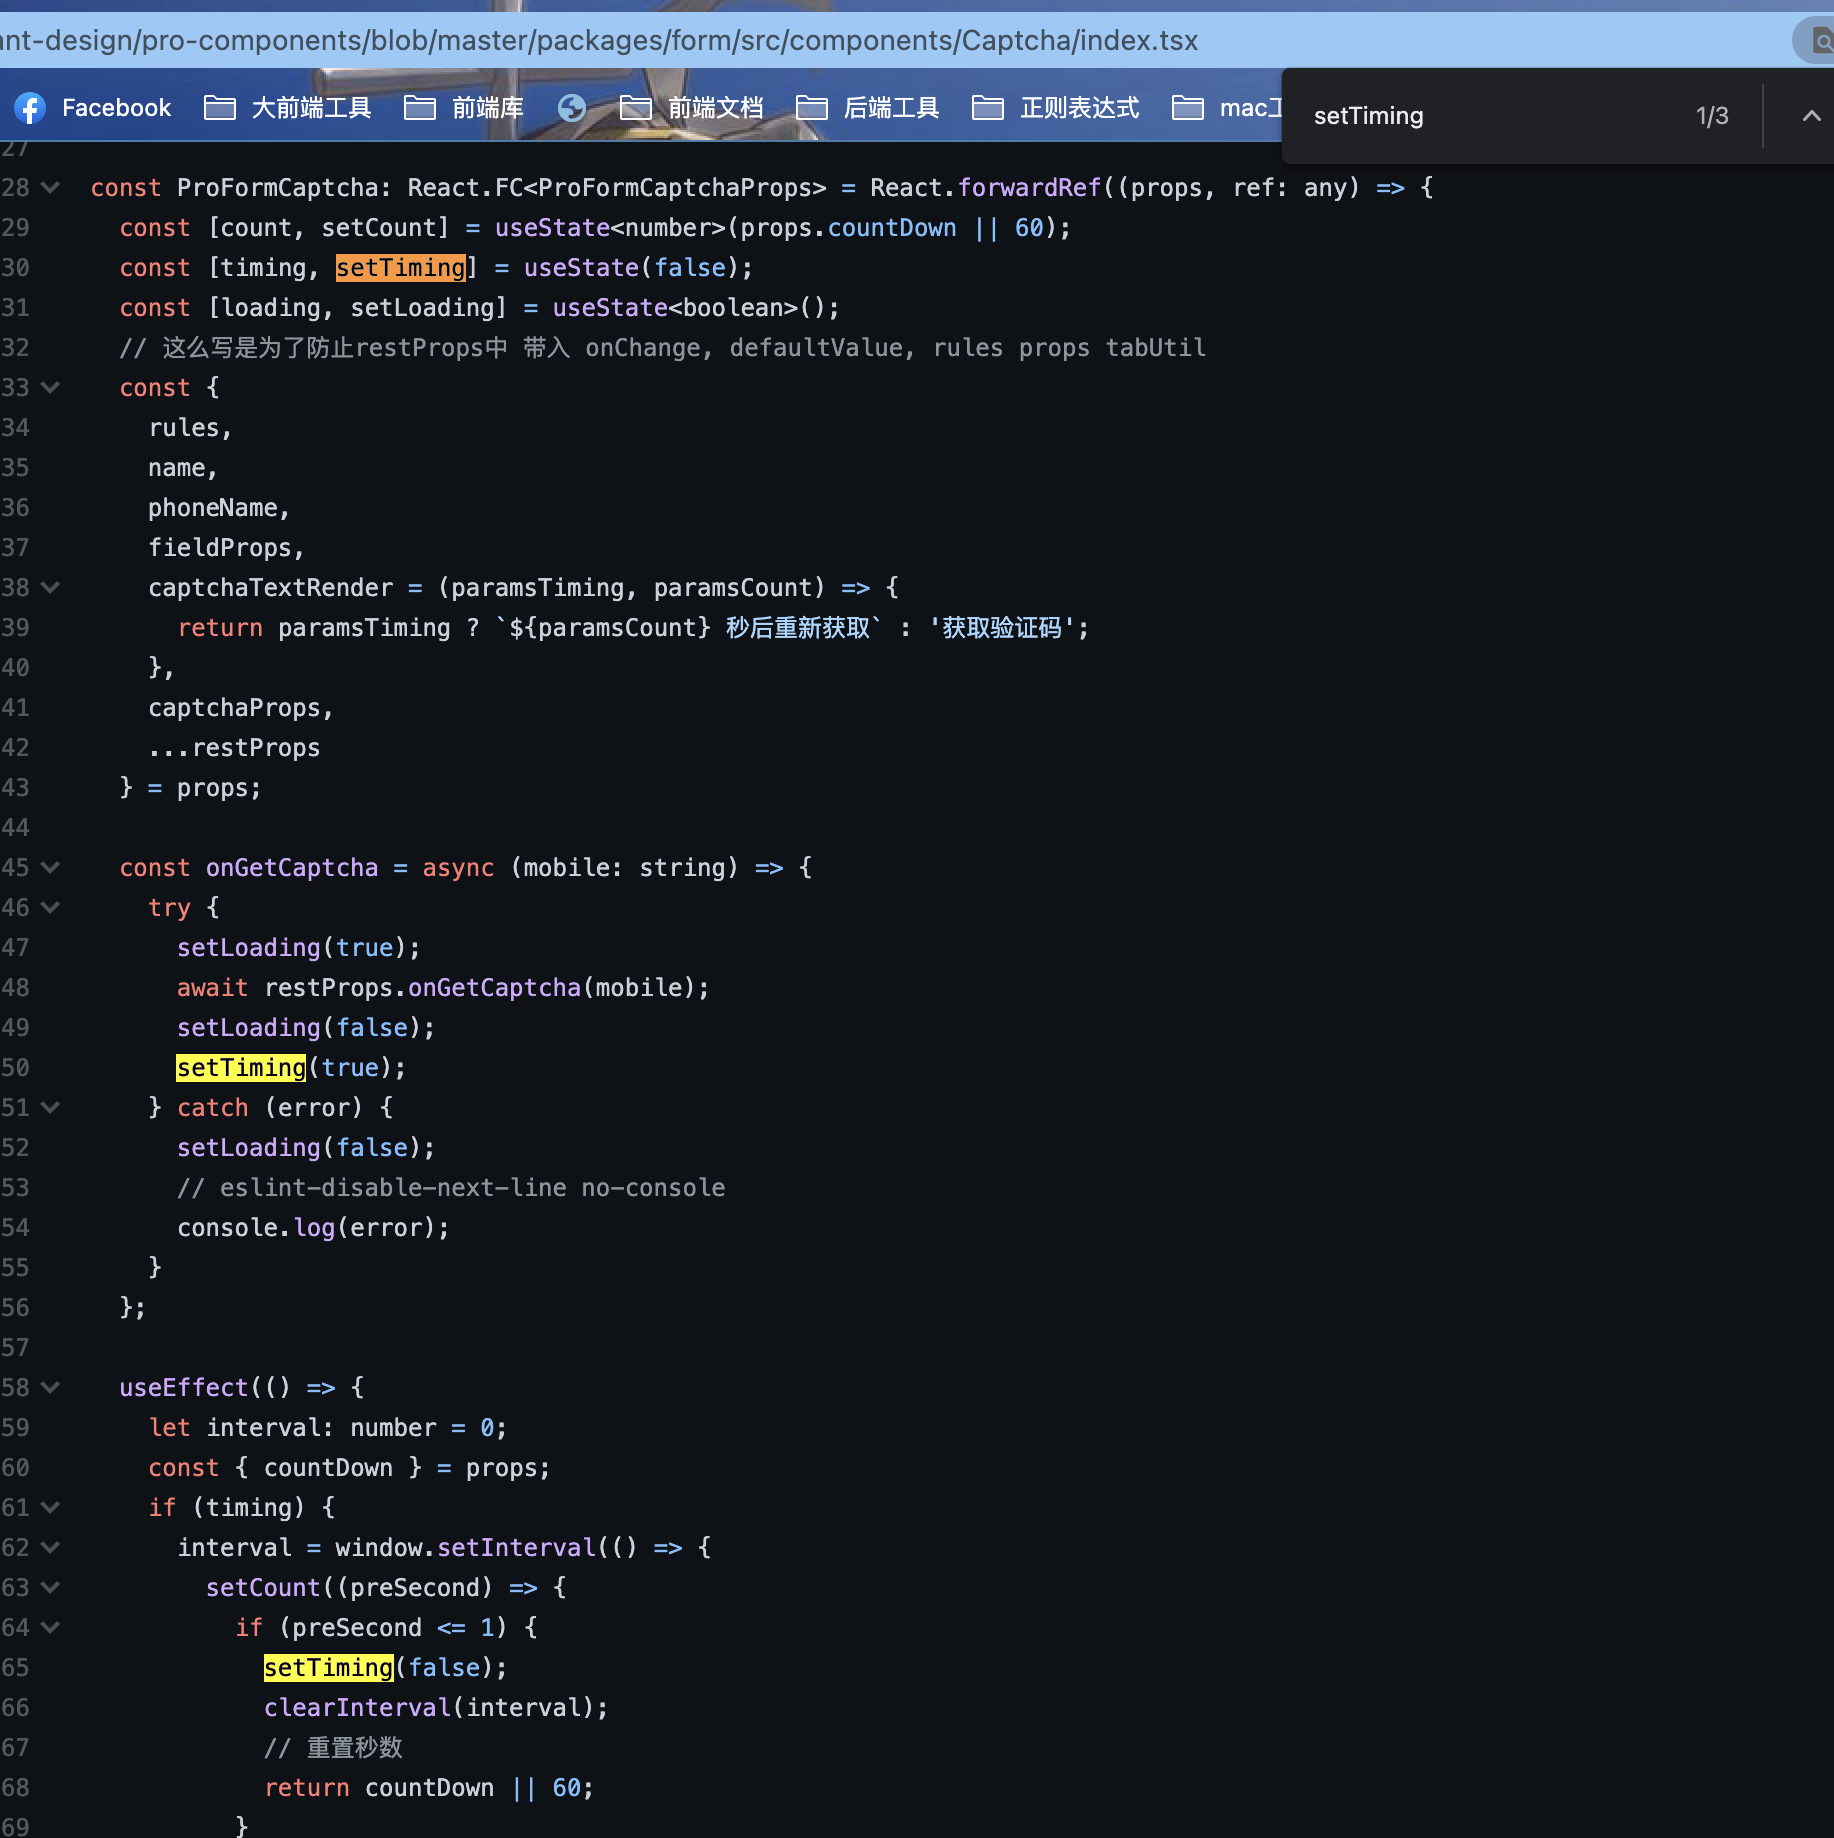Image resolution: width=1834 pixels, height=1838 pixels.
Task: Collapse the catch block at line 51
Action: (50, 1108)
